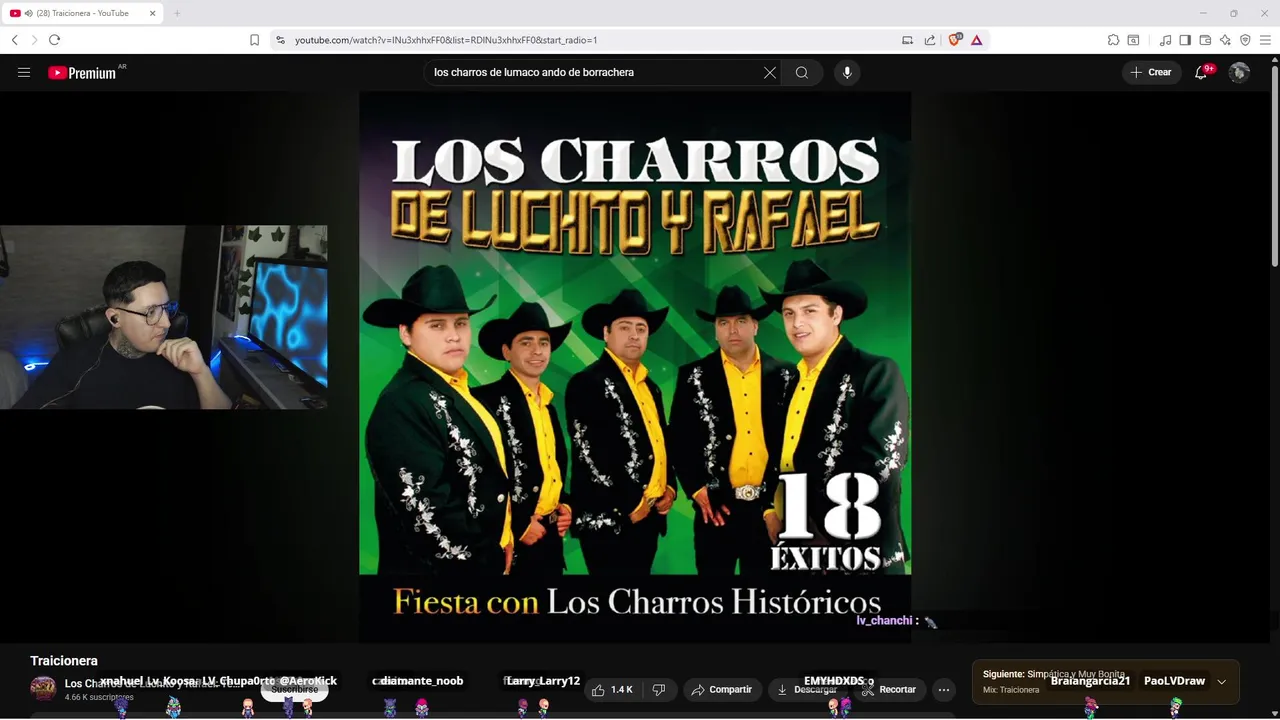Click the video album cover player

point(635,367)
